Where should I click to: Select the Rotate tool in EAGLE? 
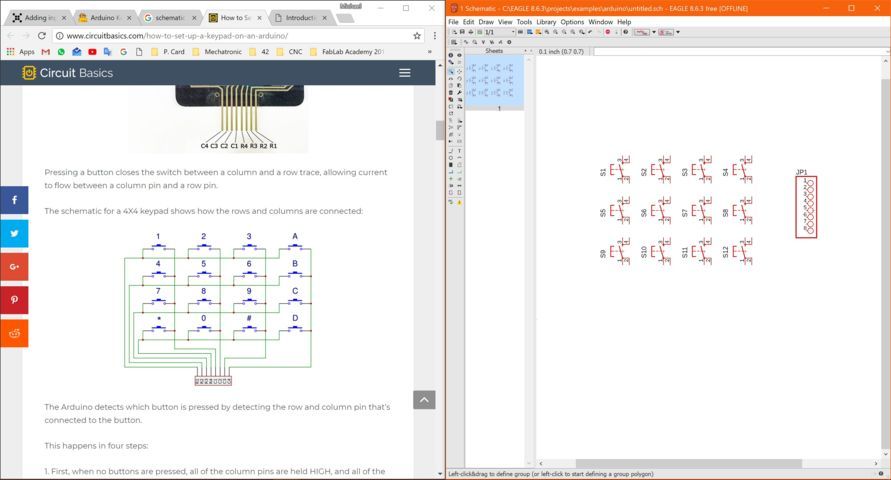[x=459, y=78]
